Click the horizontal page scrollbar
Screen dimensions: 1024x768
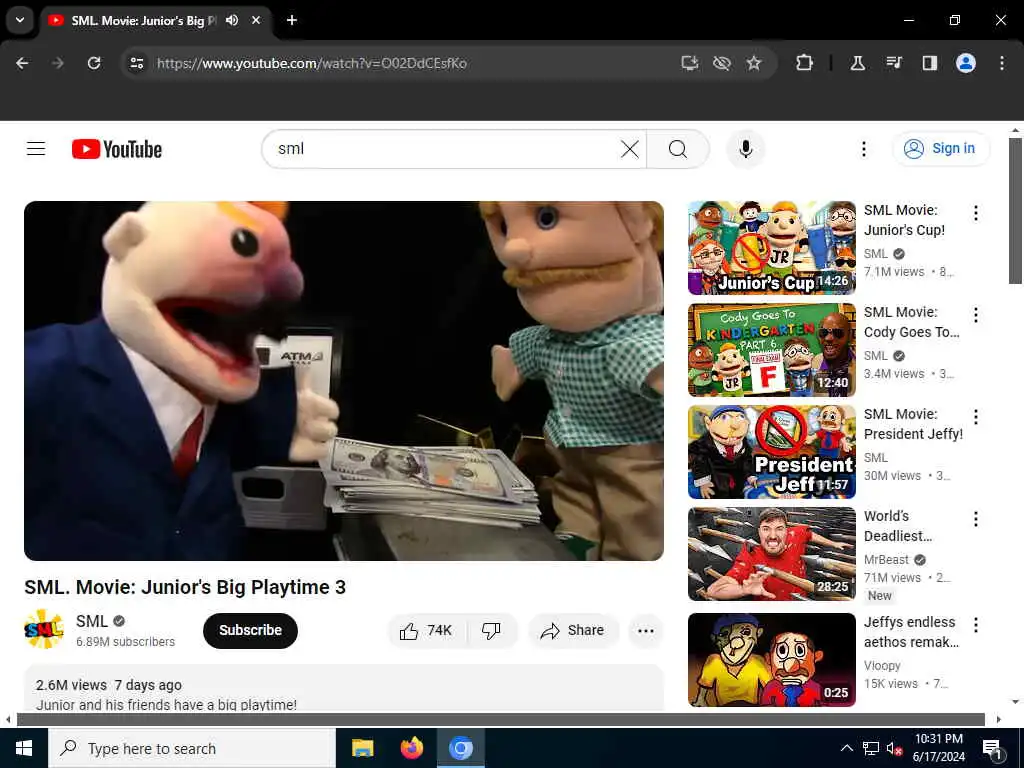(500, 720)
